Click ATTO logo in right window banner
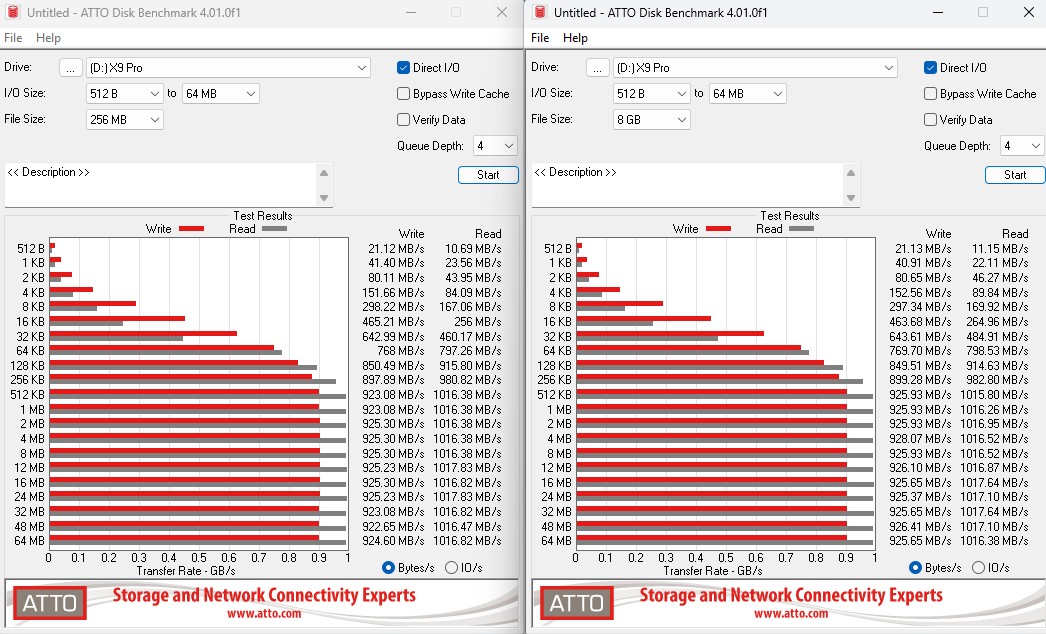Screen dimensions: 1046x634 point(576,603)
